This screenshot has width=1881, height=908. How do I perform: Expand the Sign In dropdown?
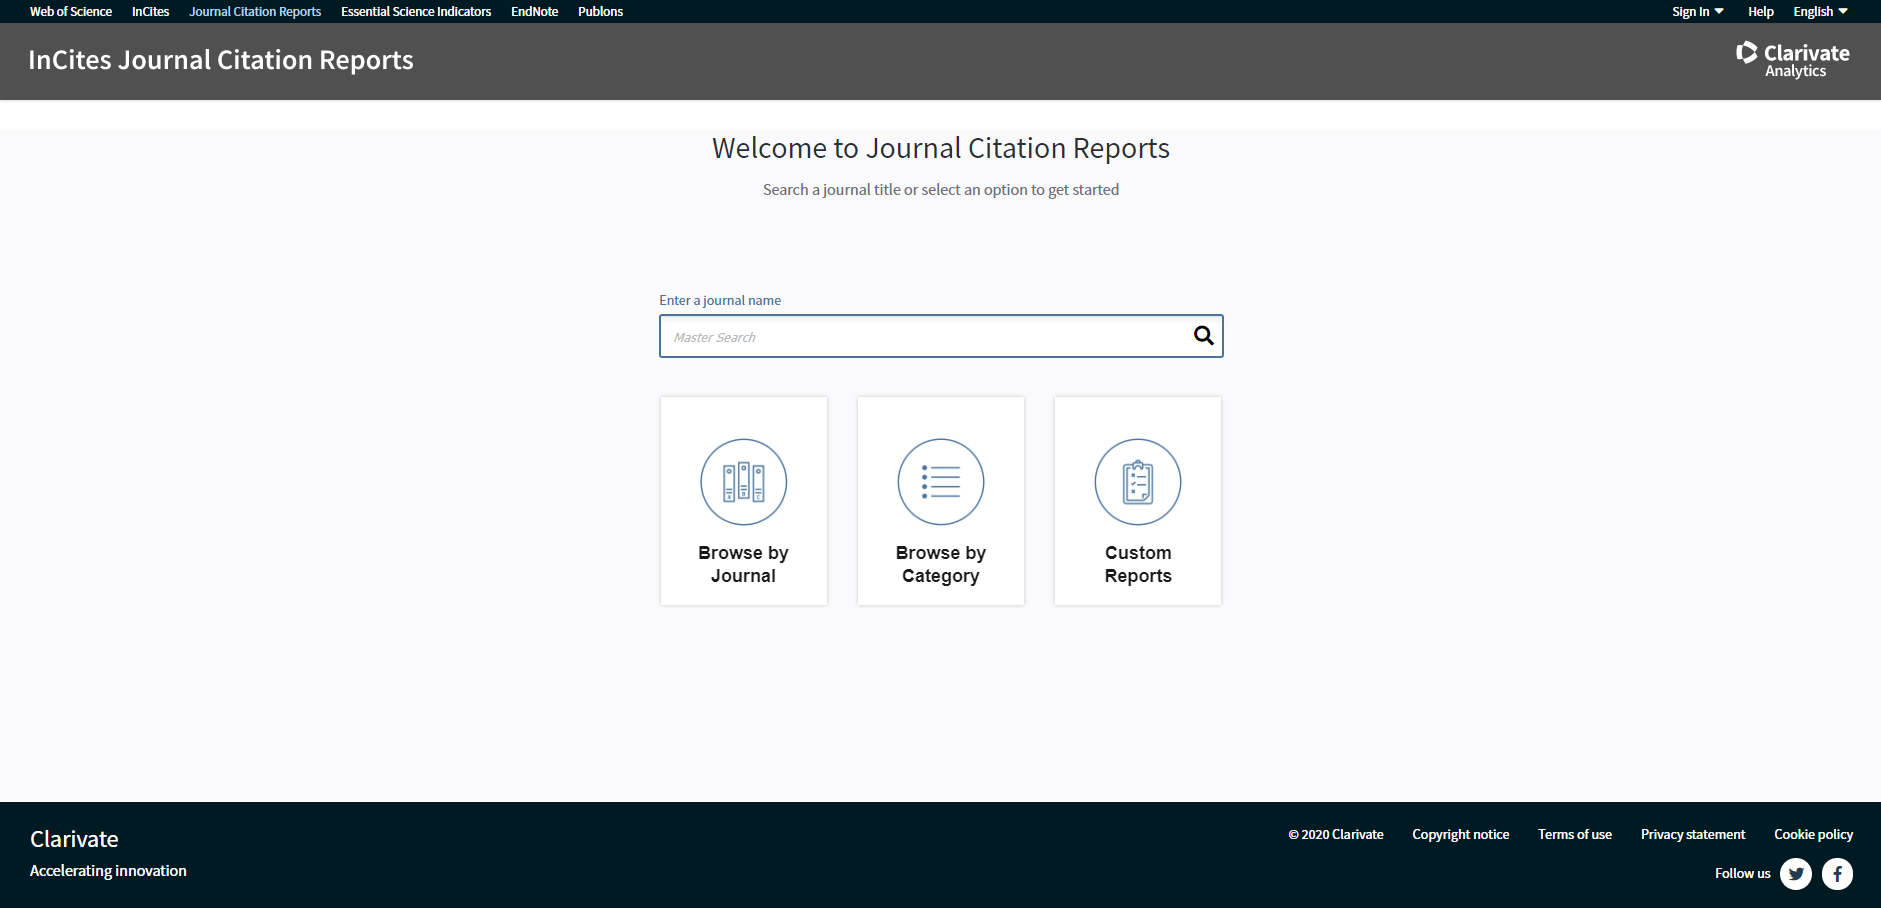(x=1692, y=11)
